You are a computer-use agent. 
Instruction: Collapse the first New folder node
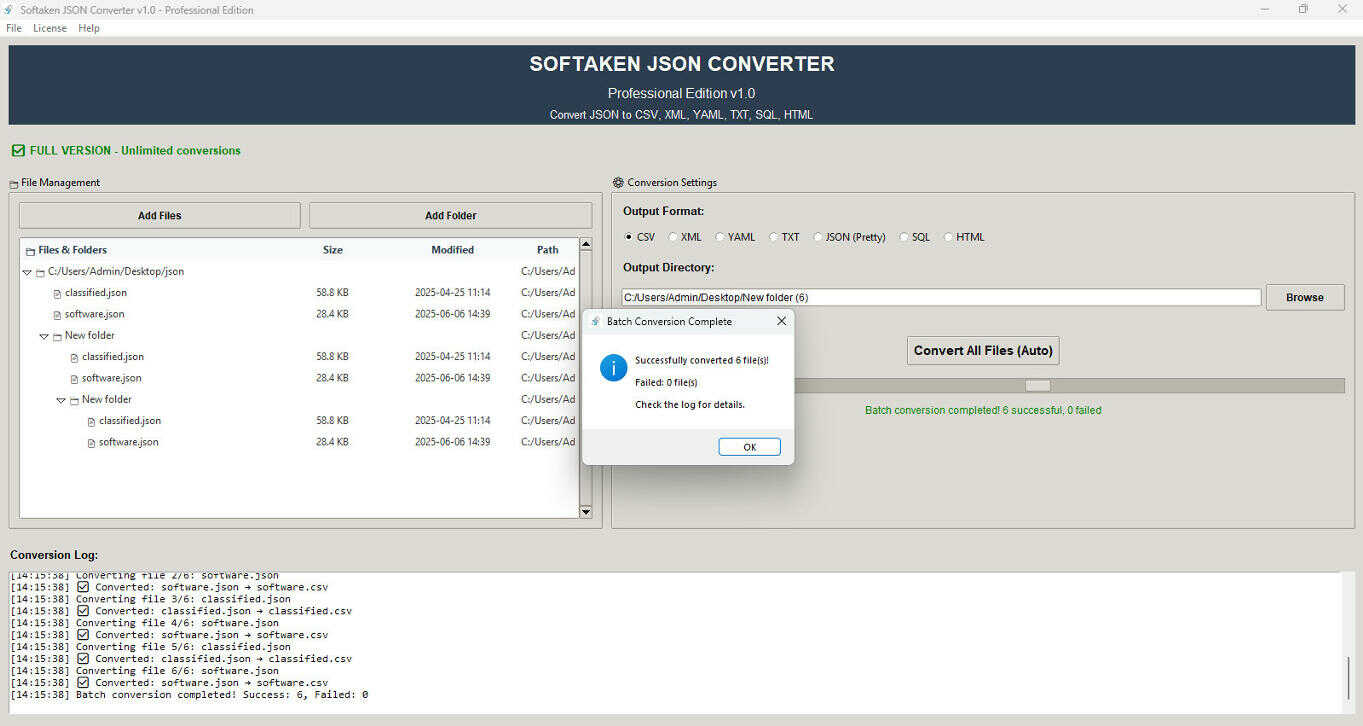click(43, 335)
